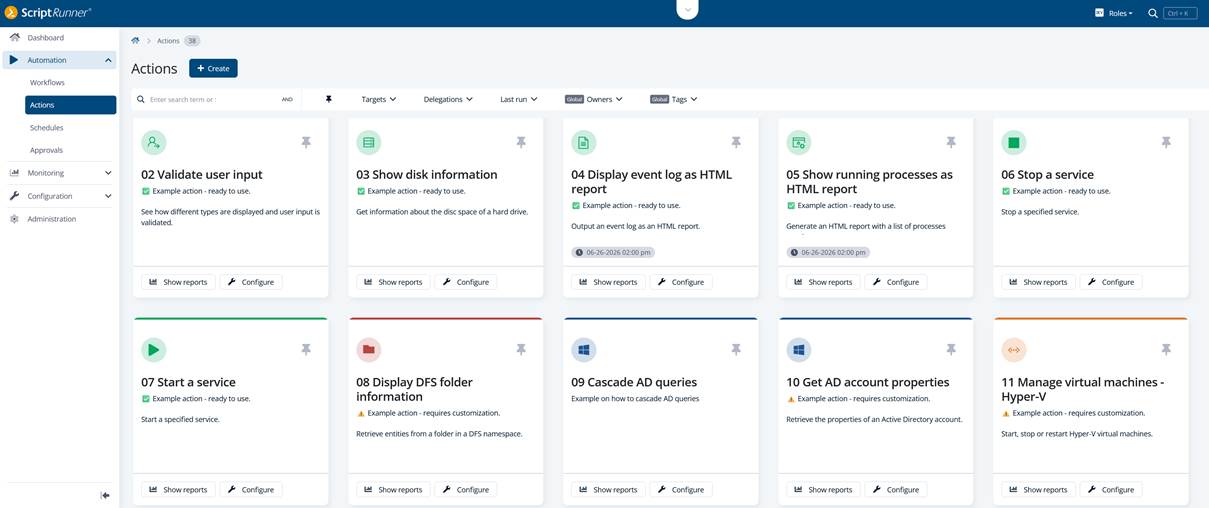Pin the 11 Manage virtual machines action
Viewport: 1209px width, 508px height.
tap(1166, 350)
